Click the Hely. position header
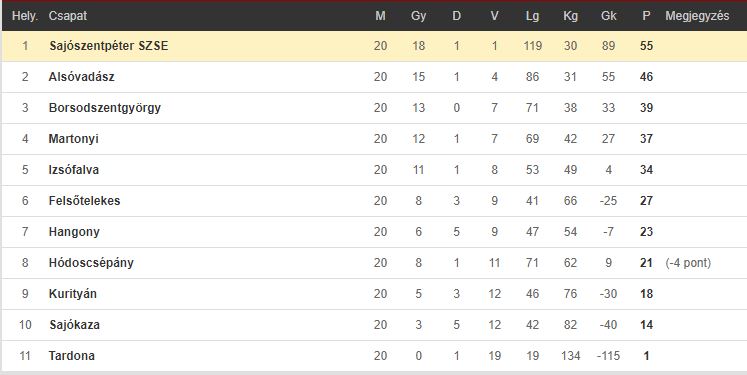 [x=24, y=16]
